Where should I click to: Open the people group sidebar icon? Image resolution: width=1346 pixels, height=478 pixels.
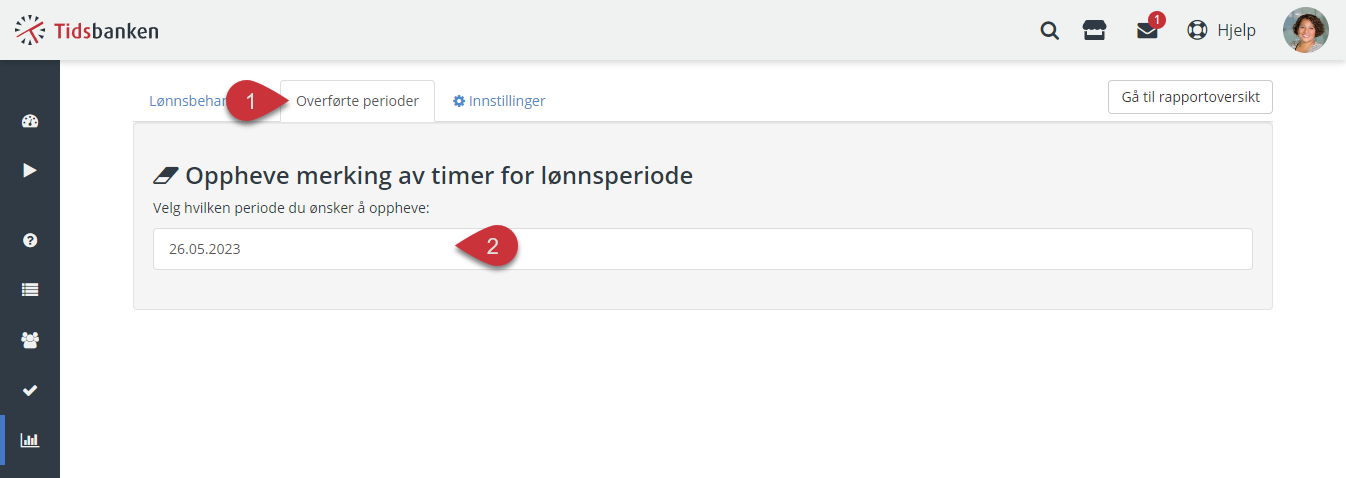pyautogui.click(x=30, y=340)
